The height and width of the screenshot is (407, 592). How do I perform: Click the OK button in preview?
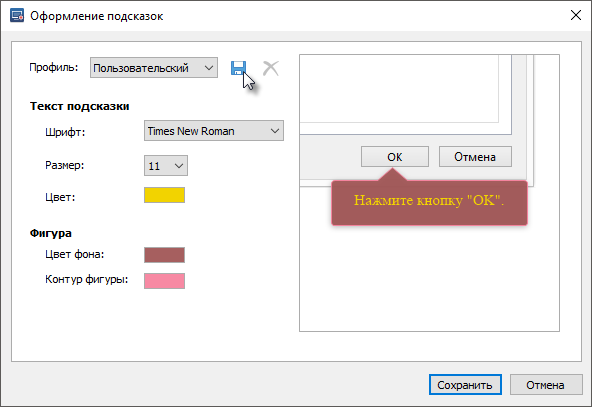click(395, 157)
